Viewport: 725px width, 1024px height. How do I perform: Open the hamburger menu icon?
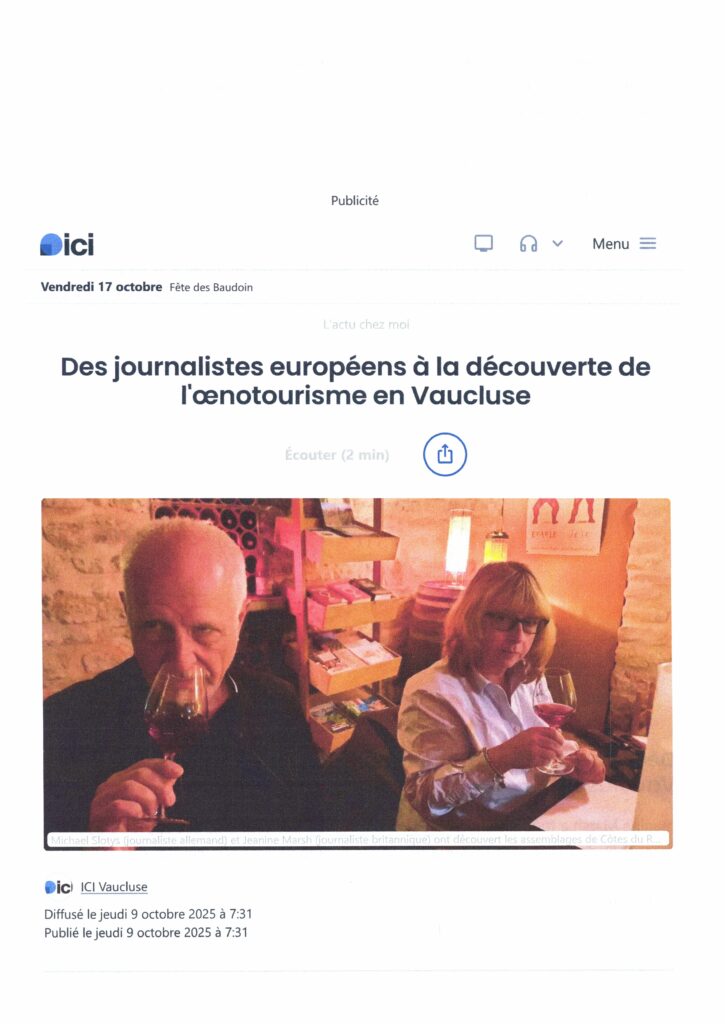coord(648,244)
